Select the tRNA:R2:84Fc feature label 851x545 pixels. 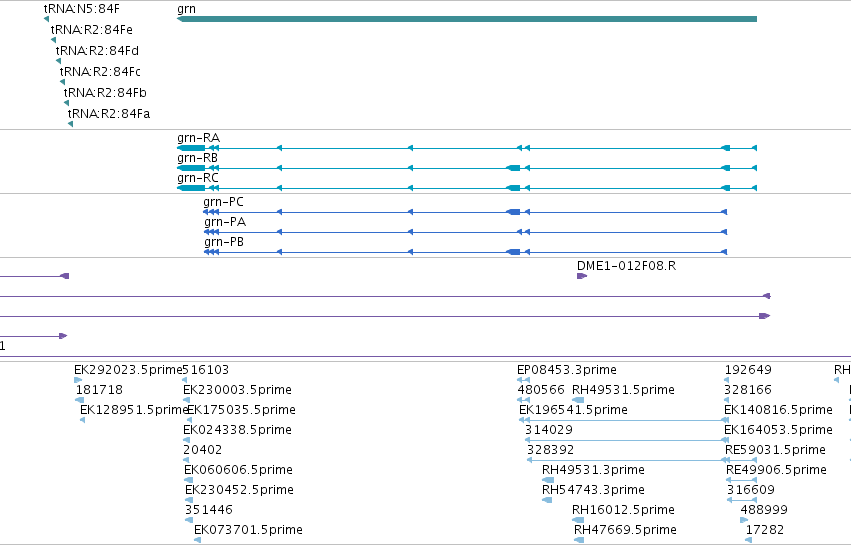tap(100, 71)
